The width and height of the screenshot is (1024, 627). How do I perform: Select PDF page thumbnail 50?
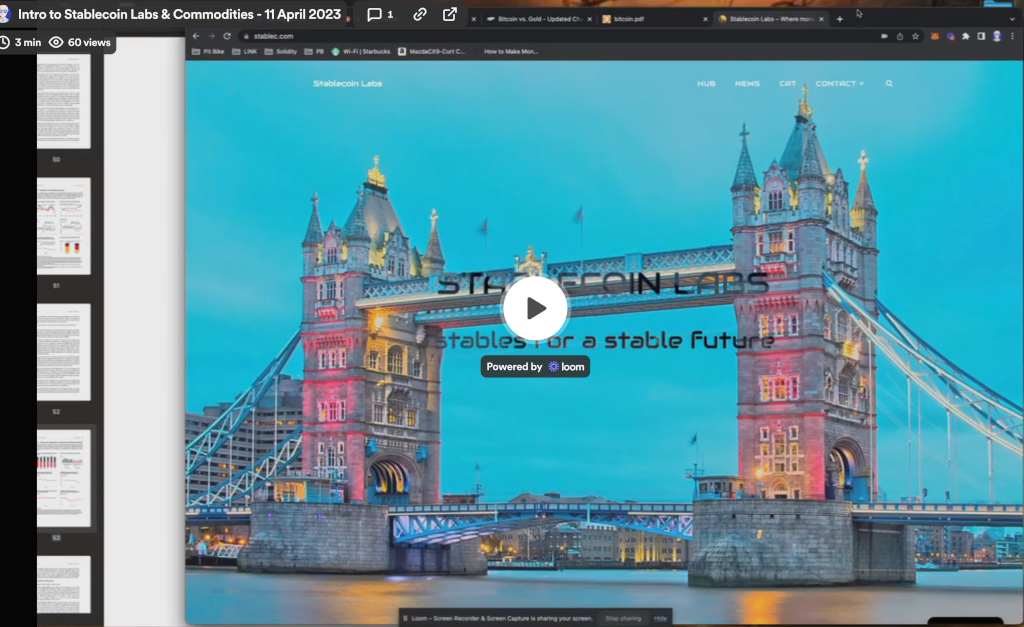click(63, 101)
